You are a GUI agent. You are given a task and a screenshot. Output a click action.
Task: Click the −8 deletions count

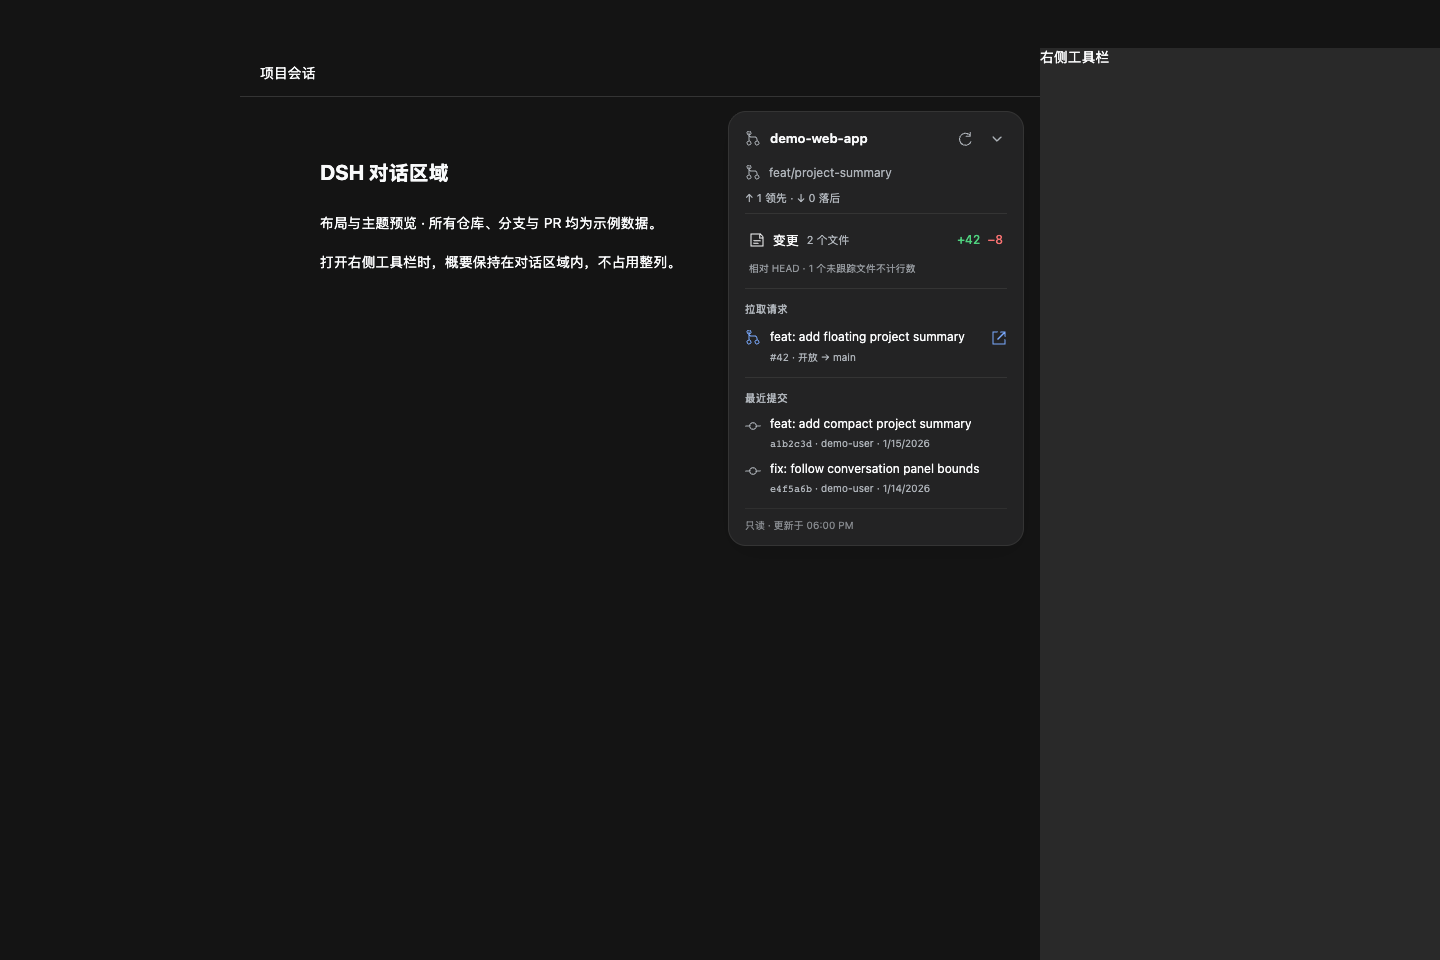(995, 240)
